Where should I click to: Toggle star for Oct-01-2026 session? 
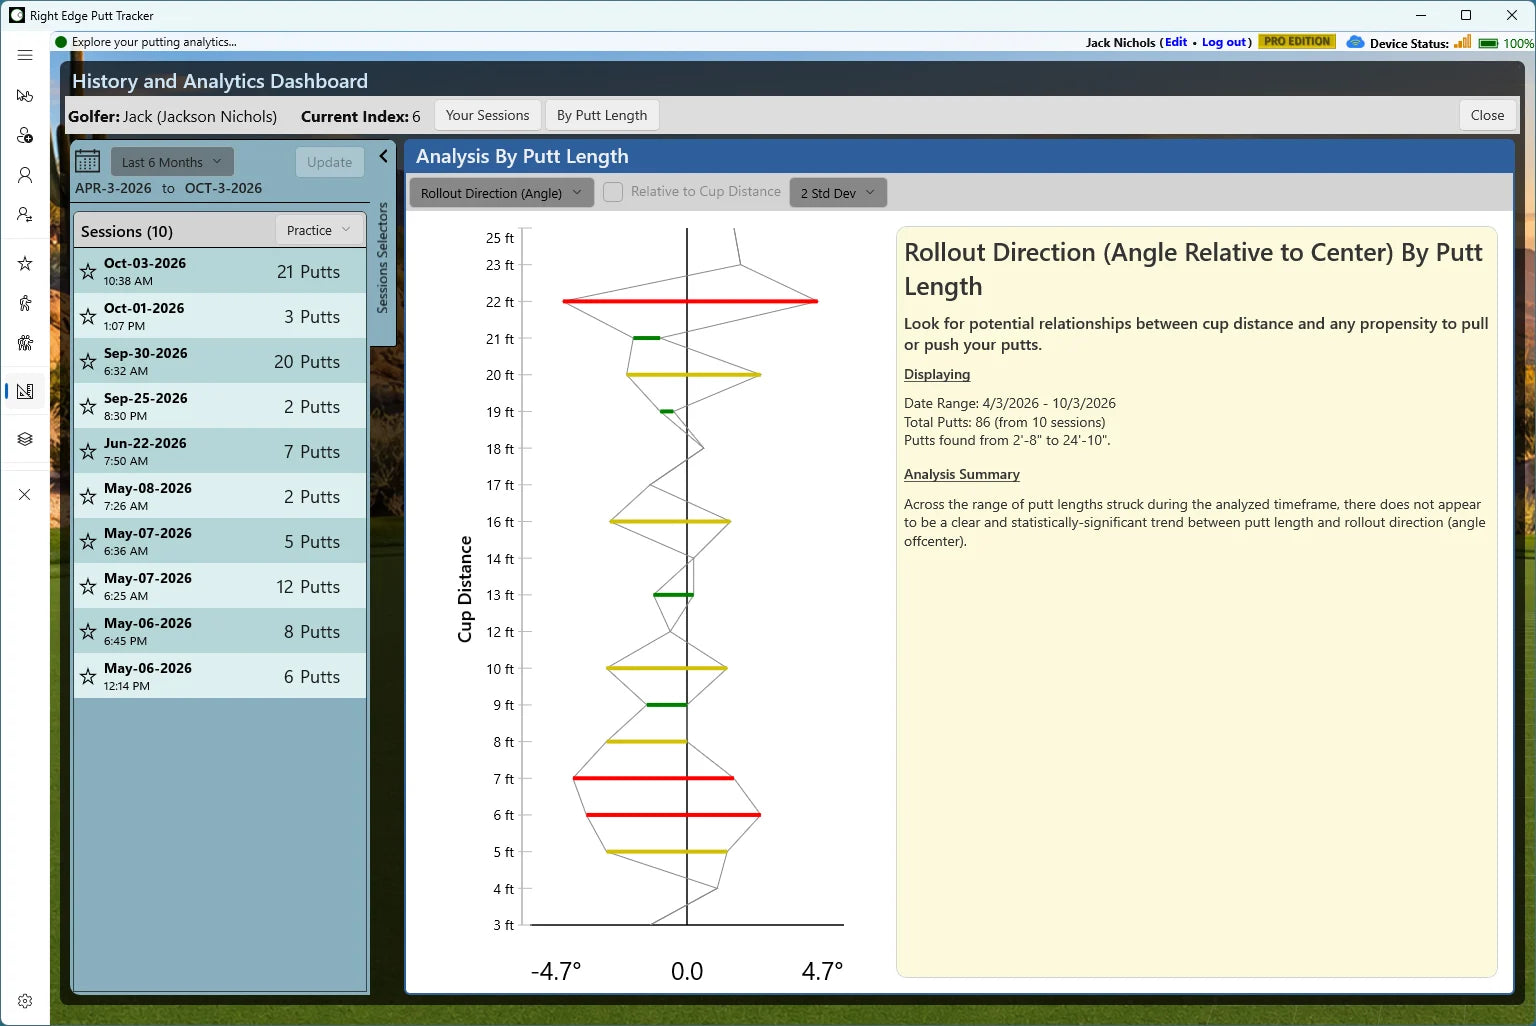tap(88, 316)
